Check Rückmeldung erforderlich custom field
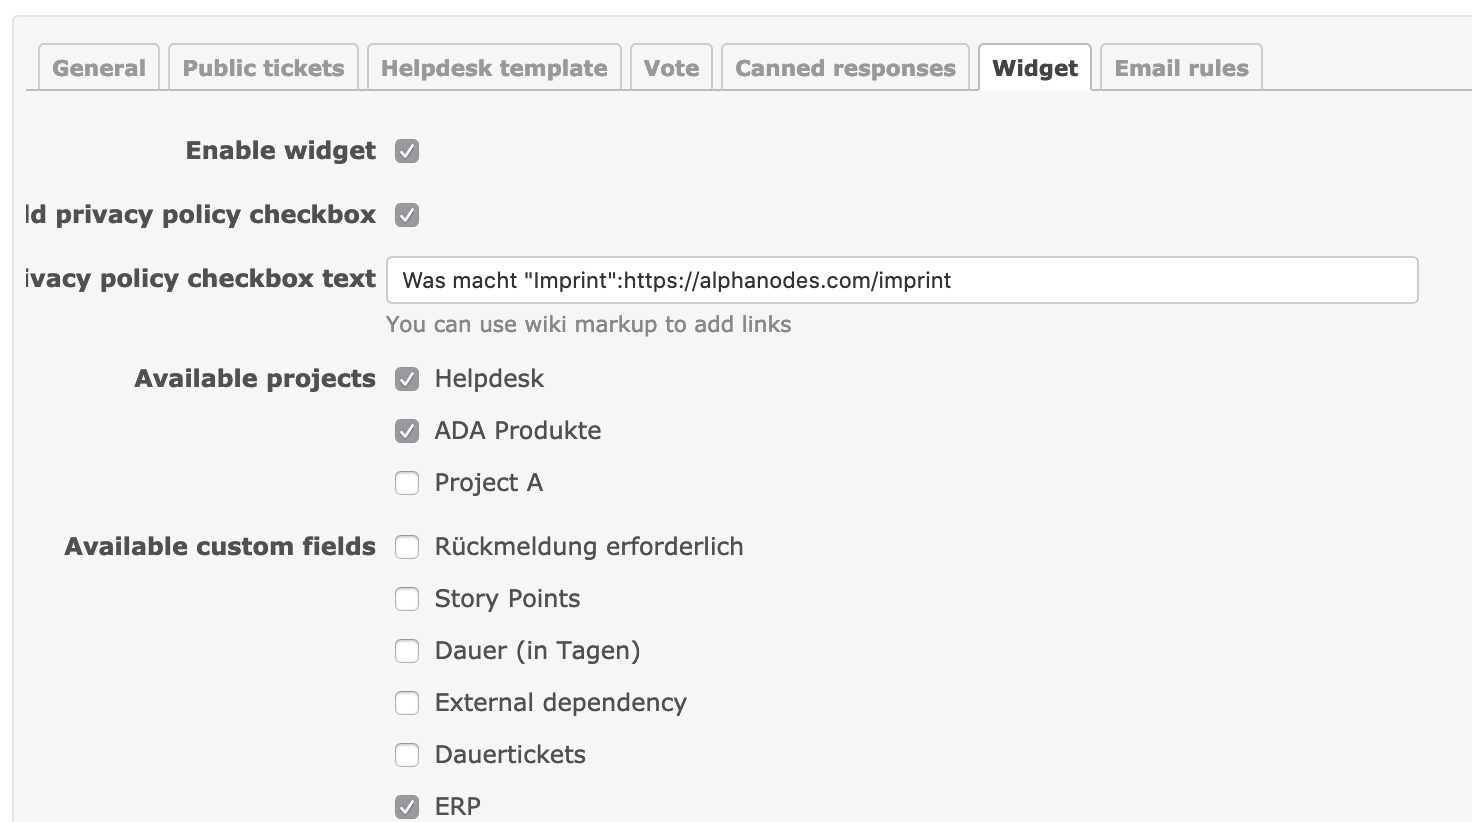The image size is (1472, 822). (407, 547)
